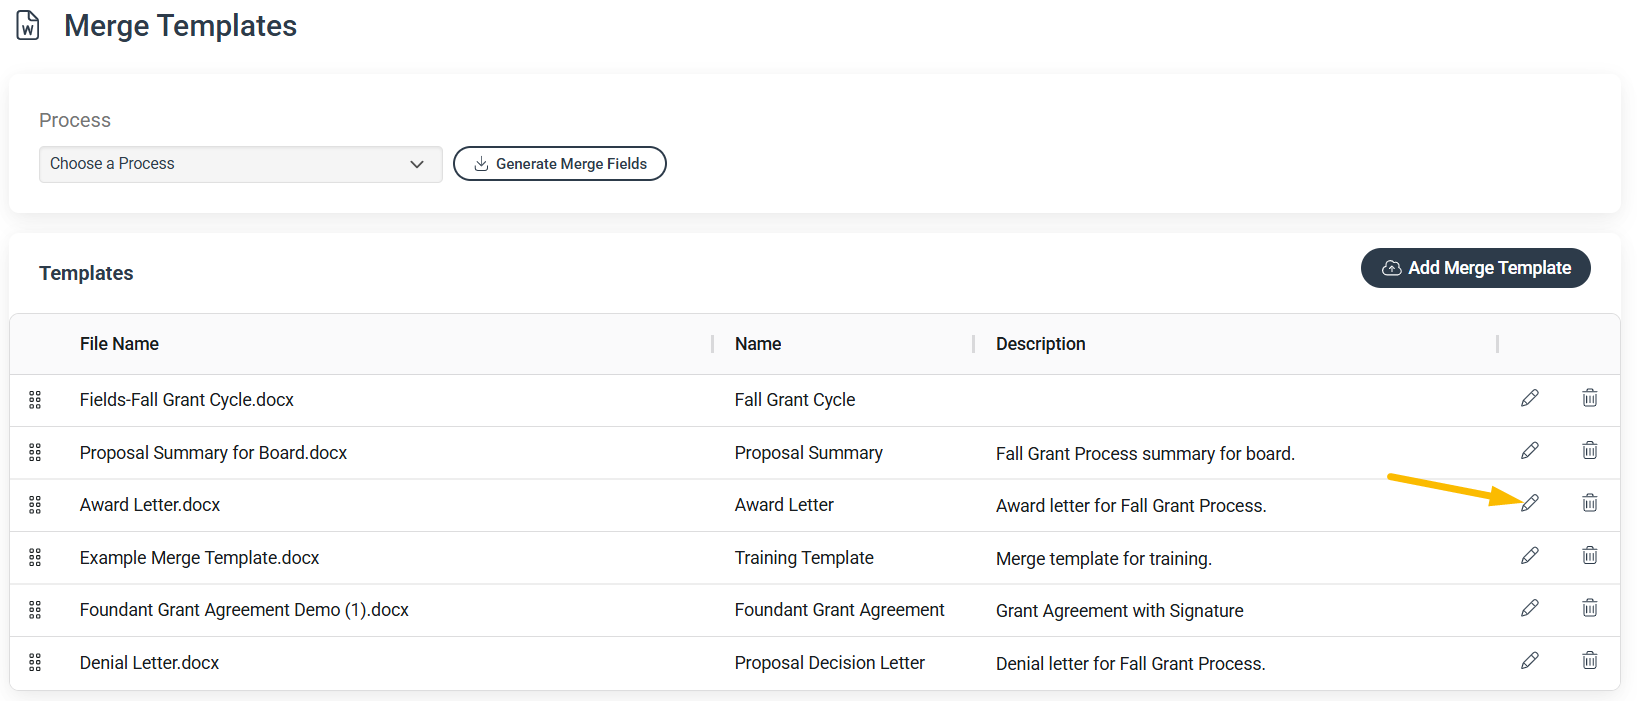Click the Word document icon beside Merge Templates
Screen dimensions: 1637x701
coord(28,26)
